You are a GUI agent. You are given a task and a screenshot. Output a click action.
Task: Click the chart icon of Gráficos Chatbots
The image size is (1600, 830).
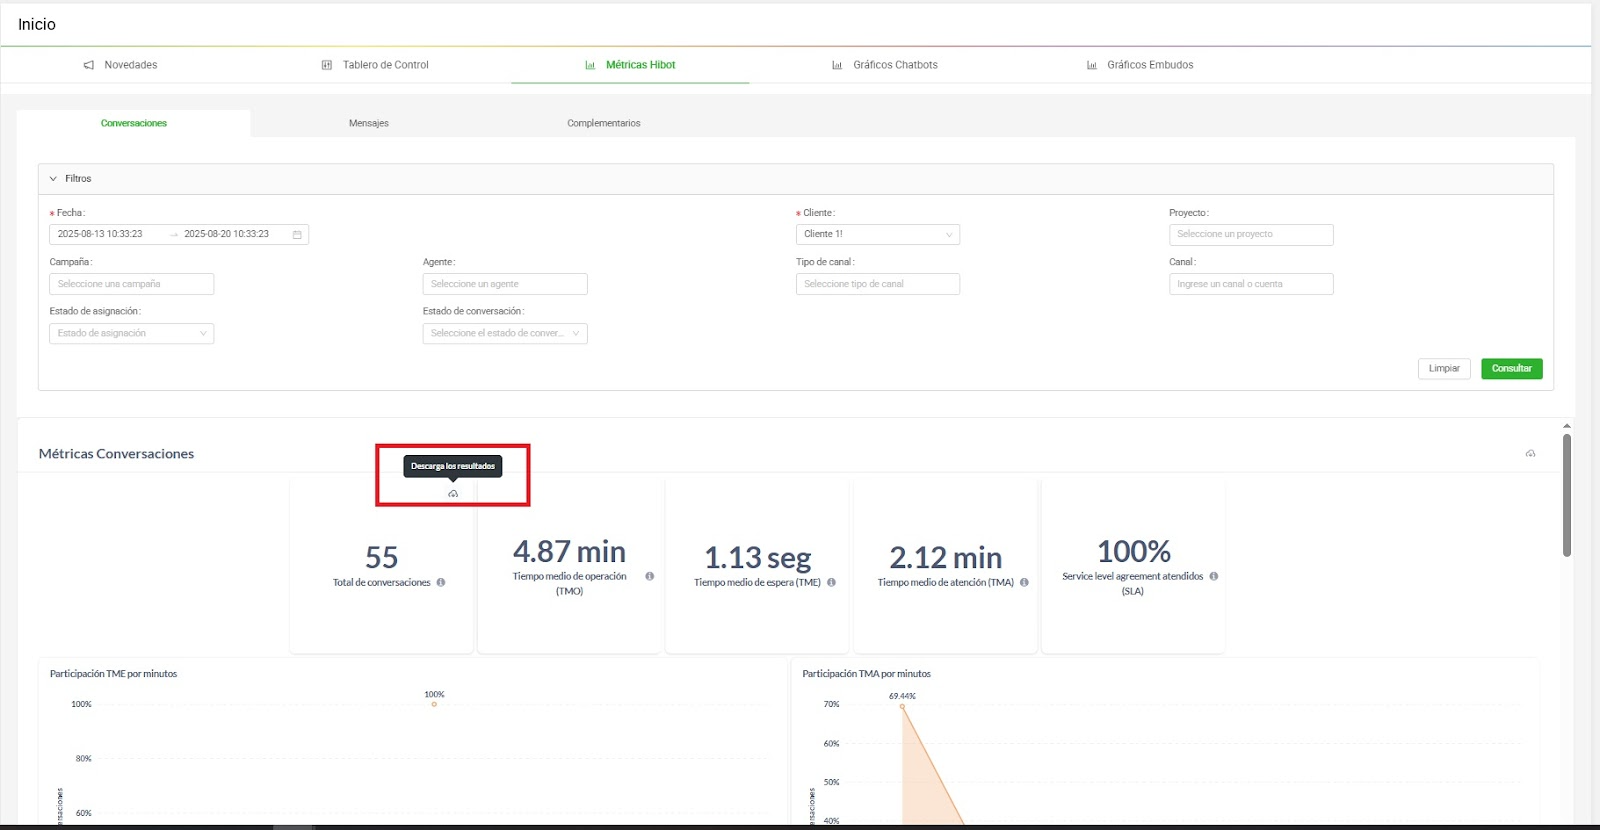click(837, 65)
